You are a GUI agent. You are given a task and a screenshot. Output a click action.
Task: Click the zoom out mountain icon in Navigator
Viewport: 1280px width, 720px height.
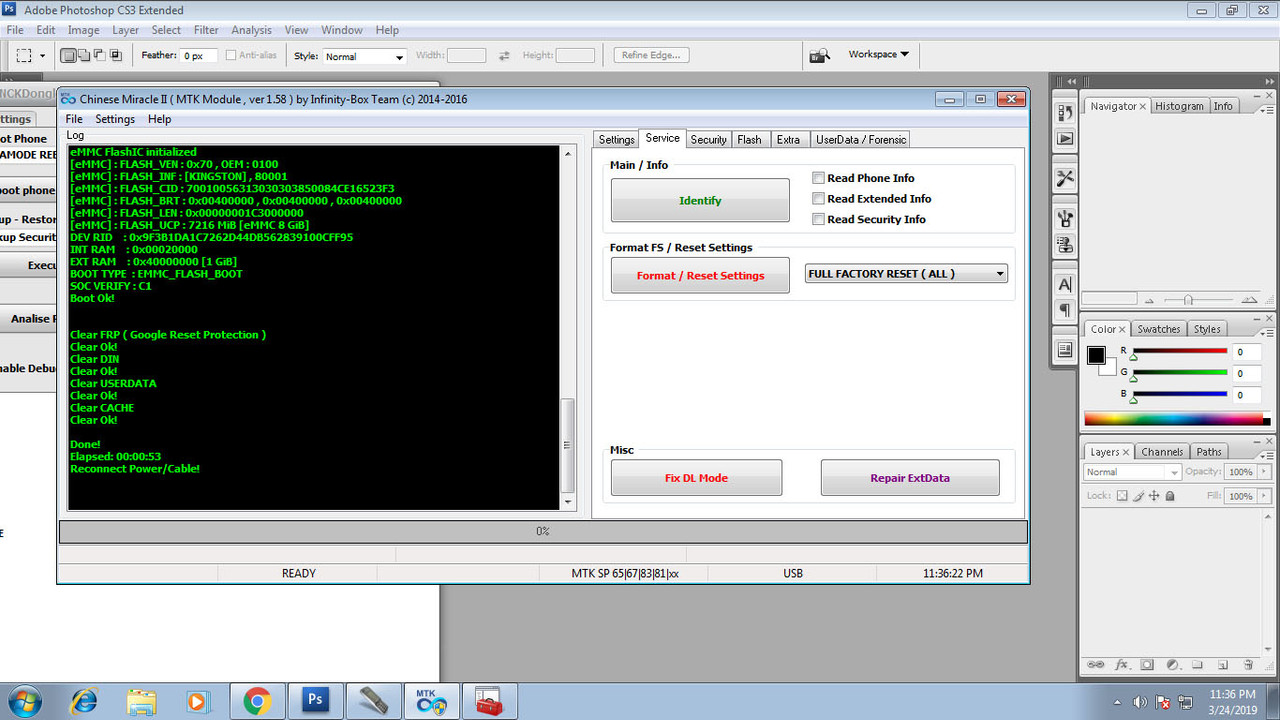coord(1149,300)
